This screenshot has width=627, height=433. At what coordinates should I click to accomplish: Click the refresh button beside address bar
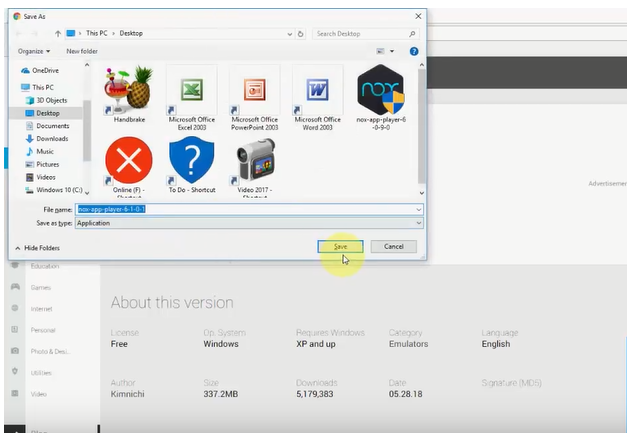coord(300,34)
